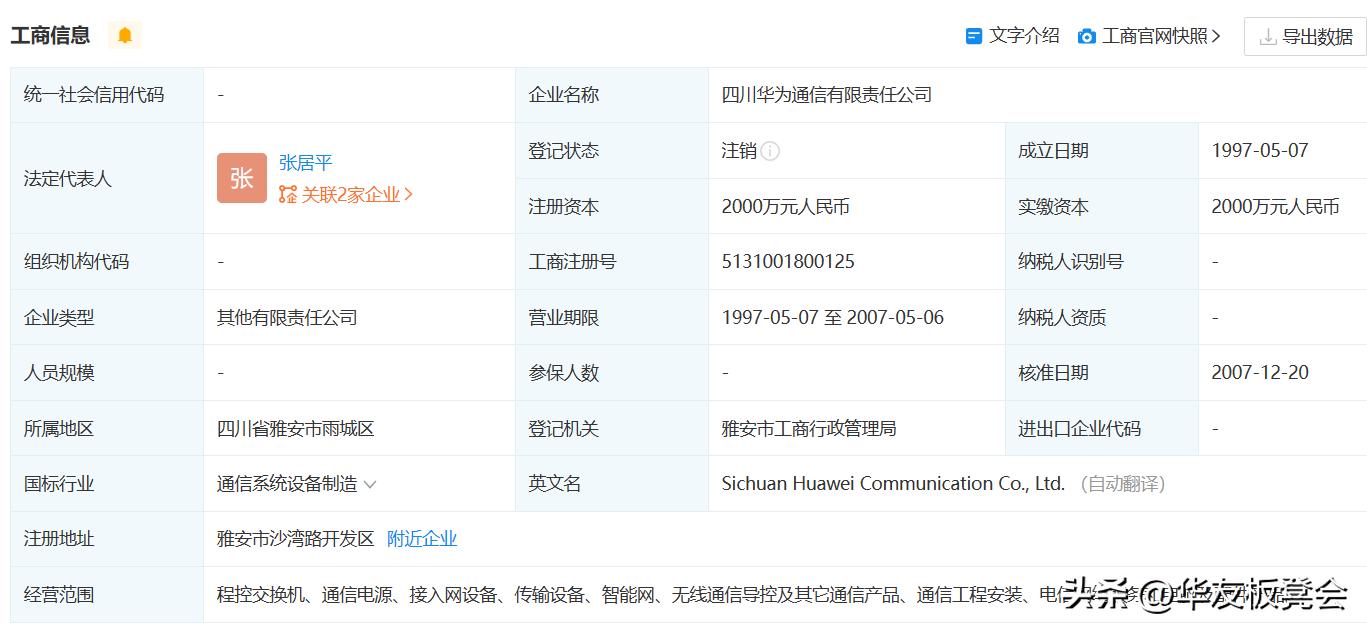Open legal representative 张居平 profile link
1367x630 pixels.
305,163
